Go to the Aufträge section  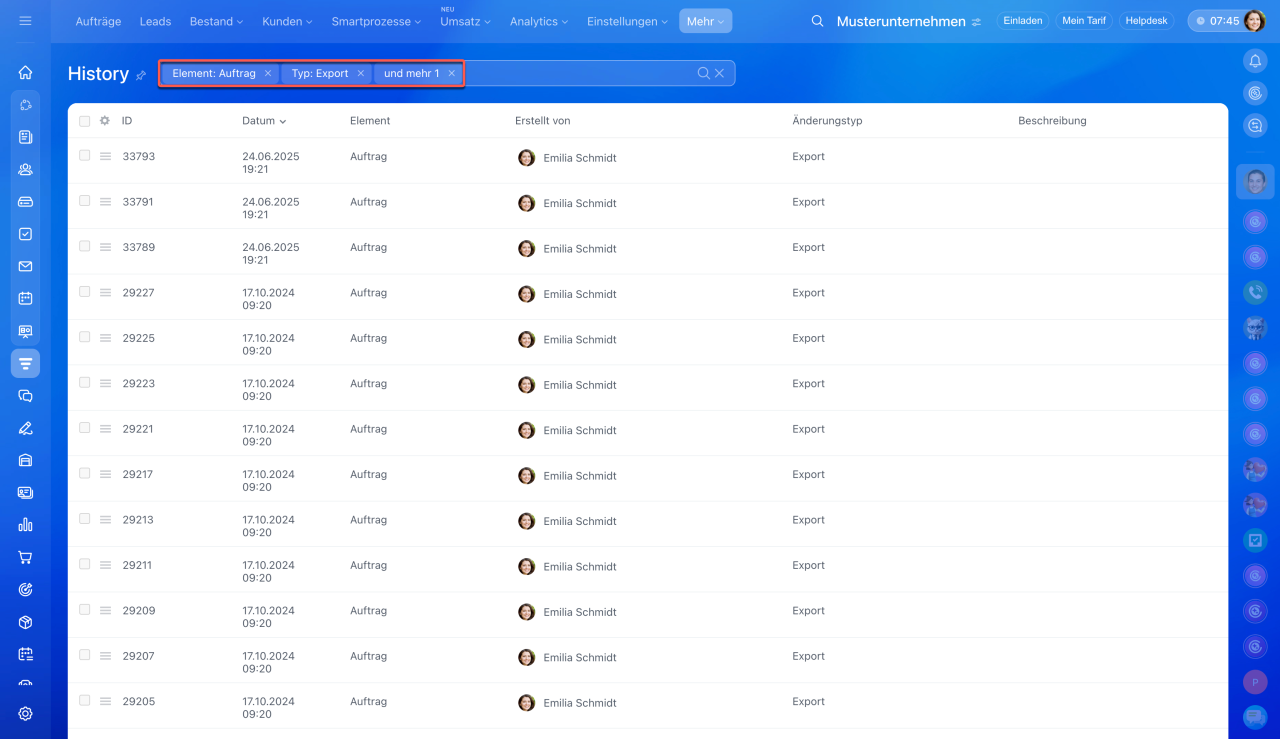98,21
